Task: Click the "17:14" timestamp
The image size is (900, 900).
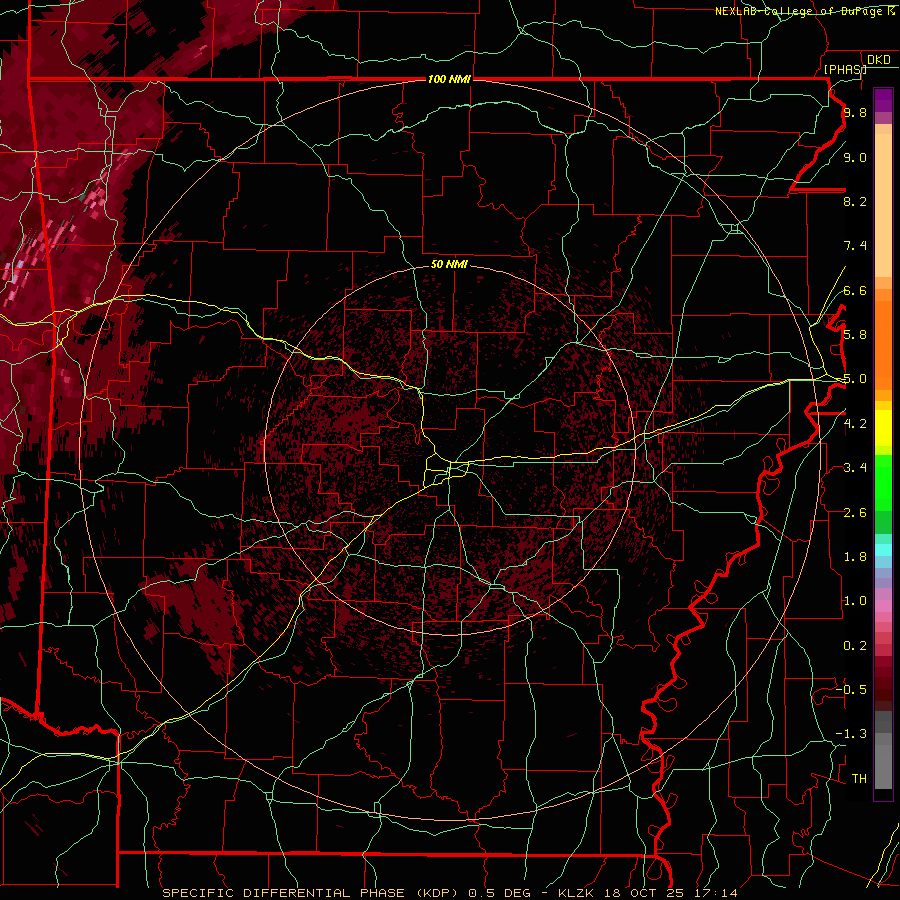Action: (x=715, y=893)
